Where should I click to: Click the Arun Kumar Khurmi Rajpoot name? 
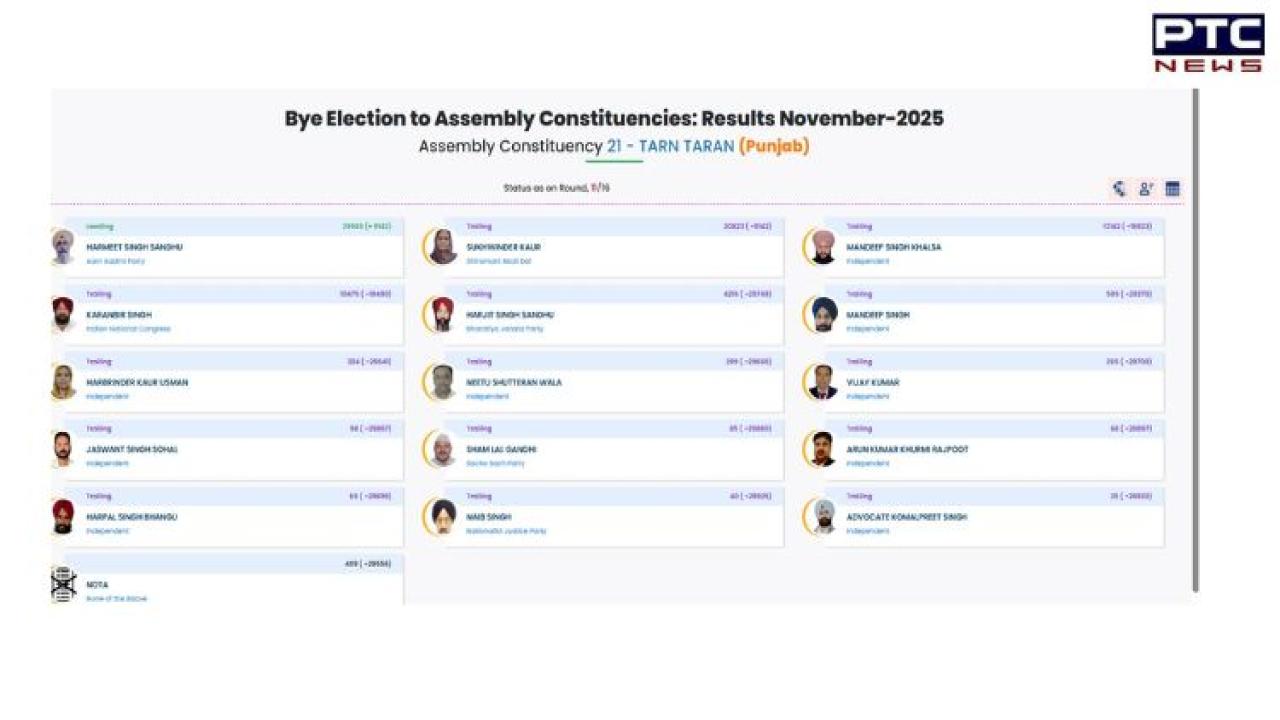pos(907,450)
